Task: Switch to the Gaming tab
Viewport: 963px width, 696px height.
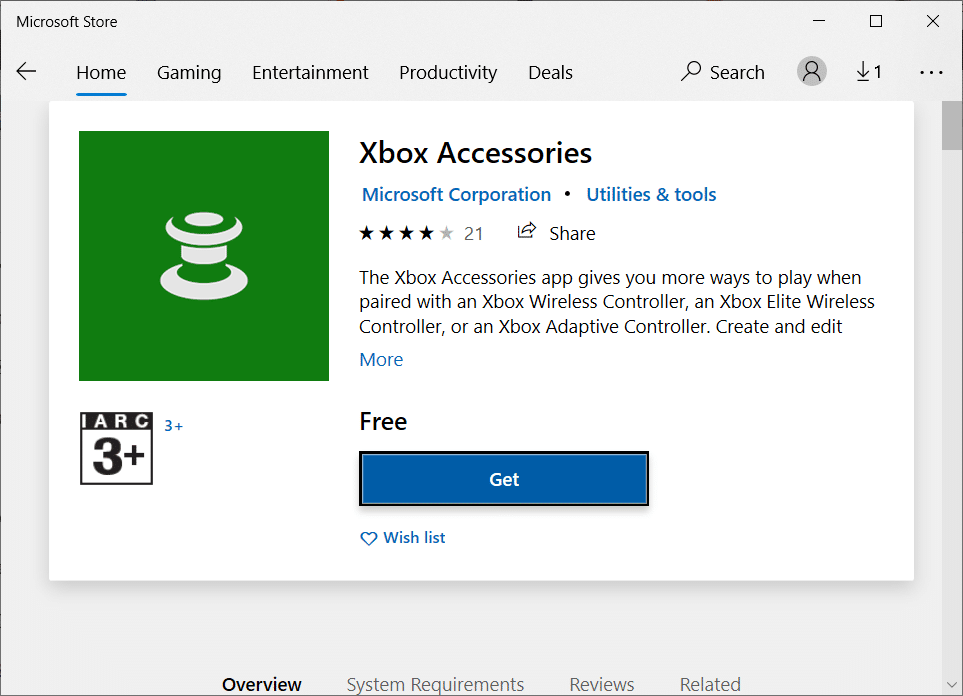Action: coord(188,72)
